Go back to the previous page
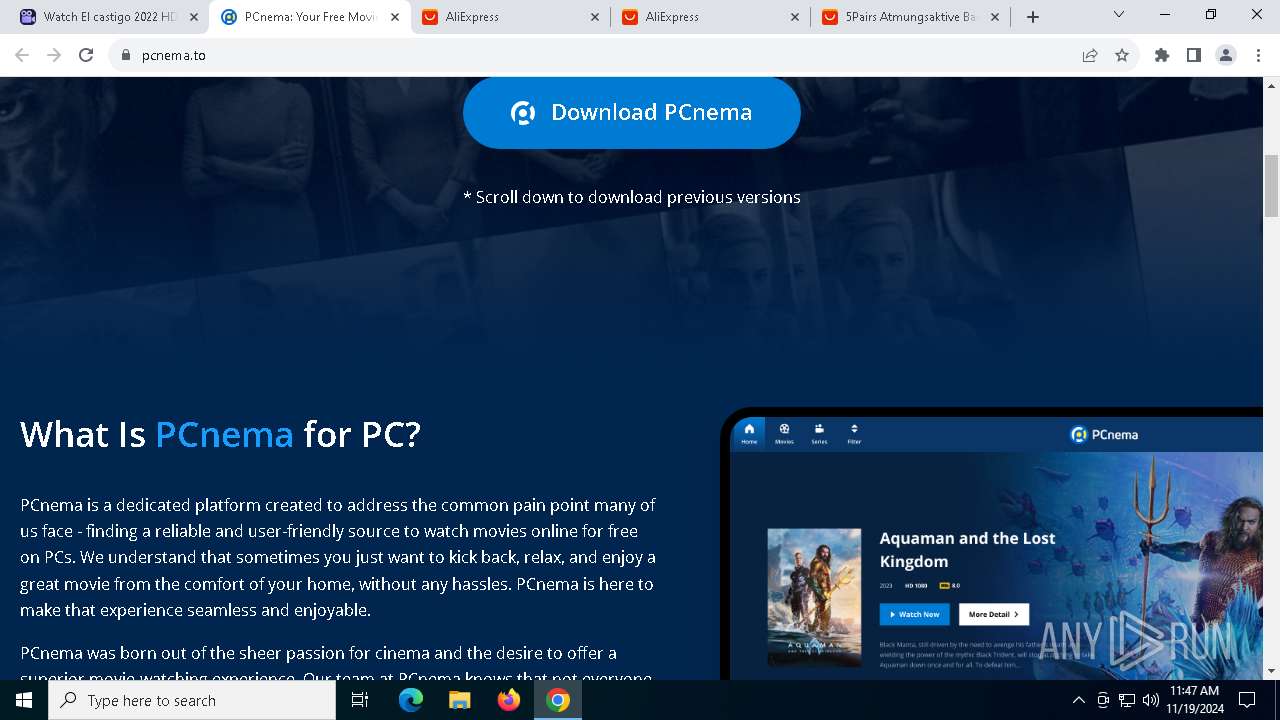The width and height of the screenshot is (1280, 720). [22, 55]
